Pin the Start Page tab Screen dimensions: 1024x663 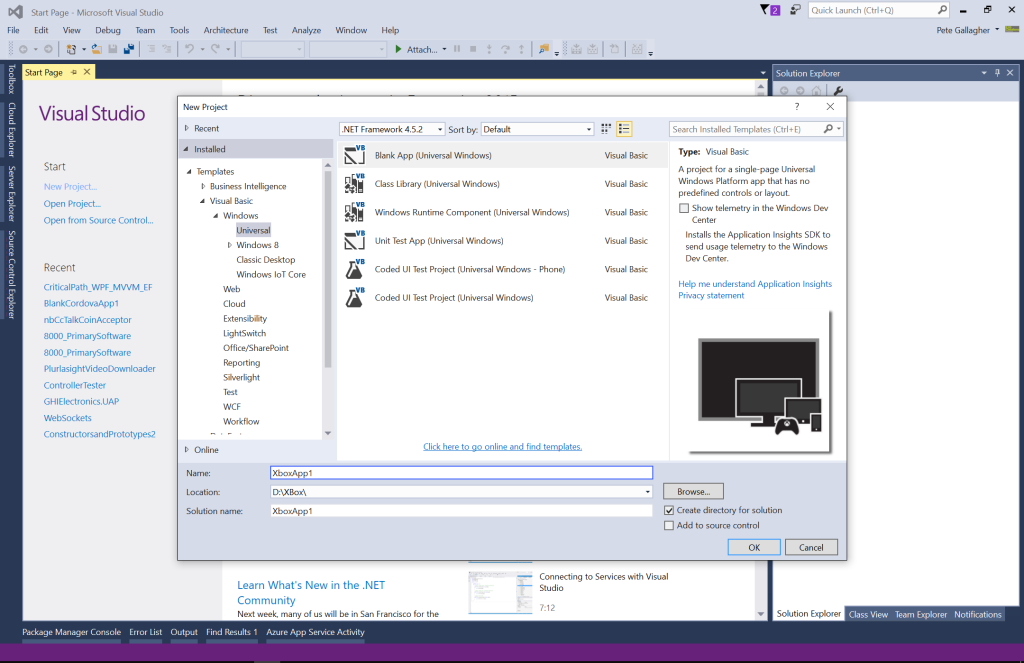tap(74, 72)
